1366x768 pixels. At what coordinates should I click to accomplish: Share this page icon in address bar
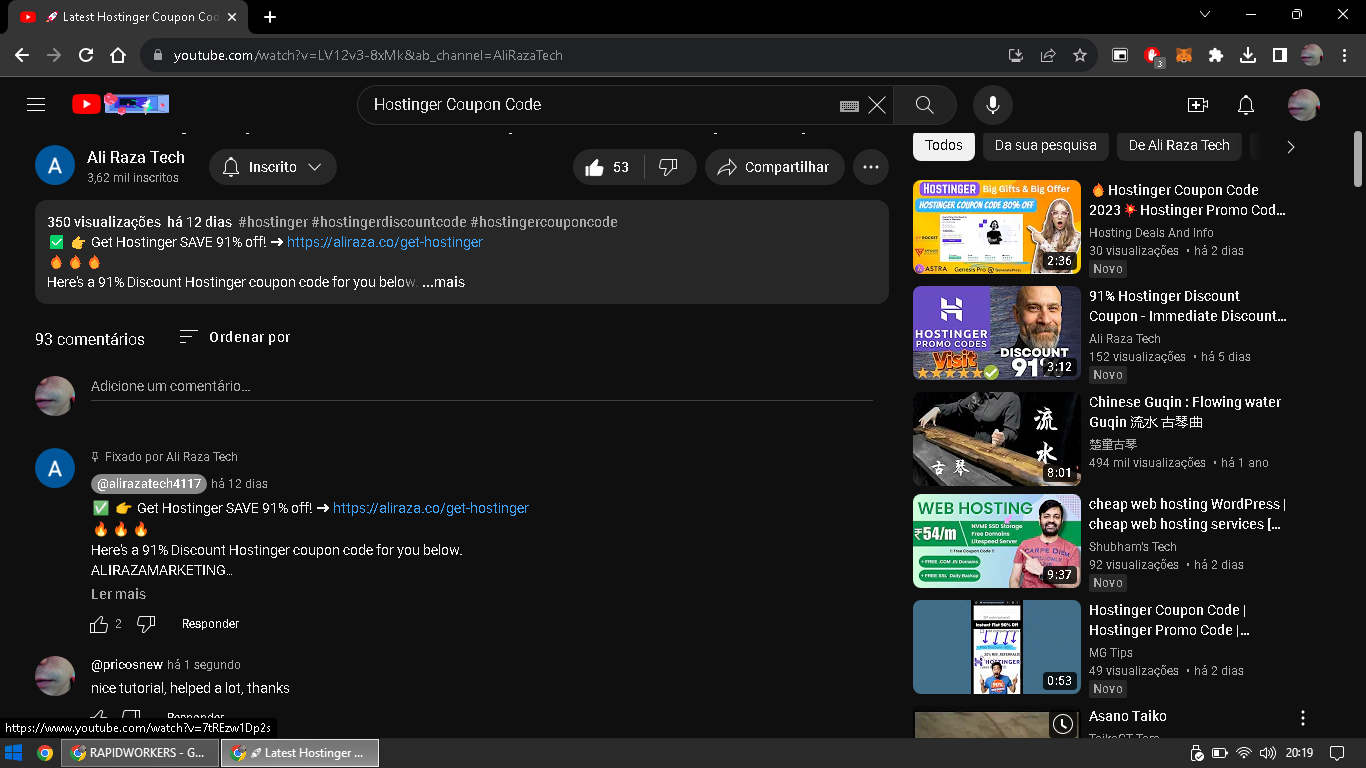pos(1048,55)
